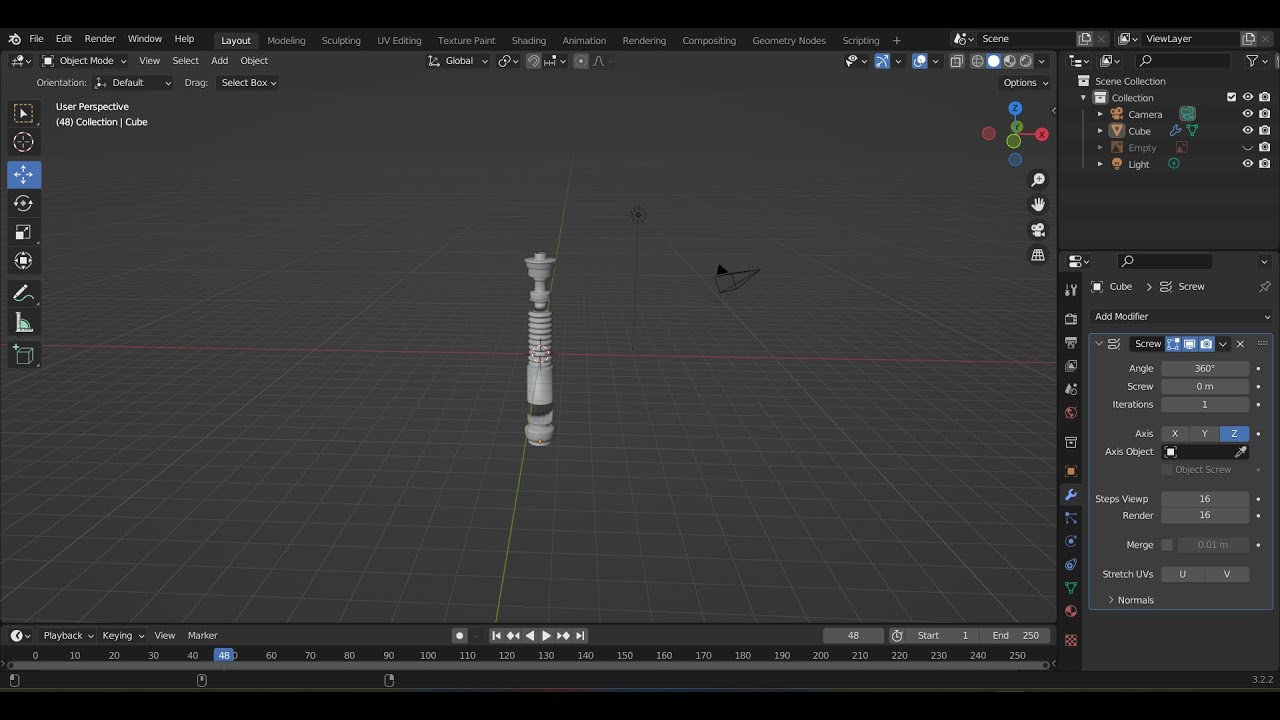Select the Add Cube tool

pyautogui.click(x=24, y=355)
